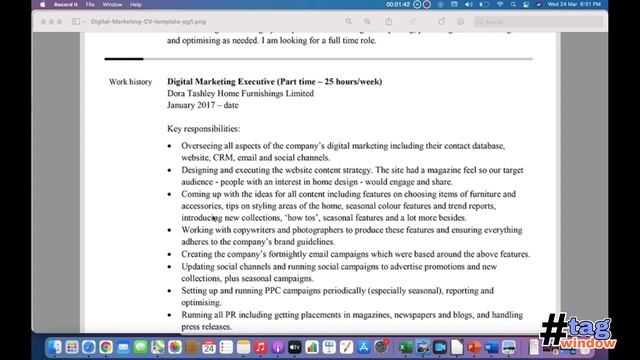Open the Apple menu
The width and height of the screenshot is (640, 360).
(x=42, y=4)
